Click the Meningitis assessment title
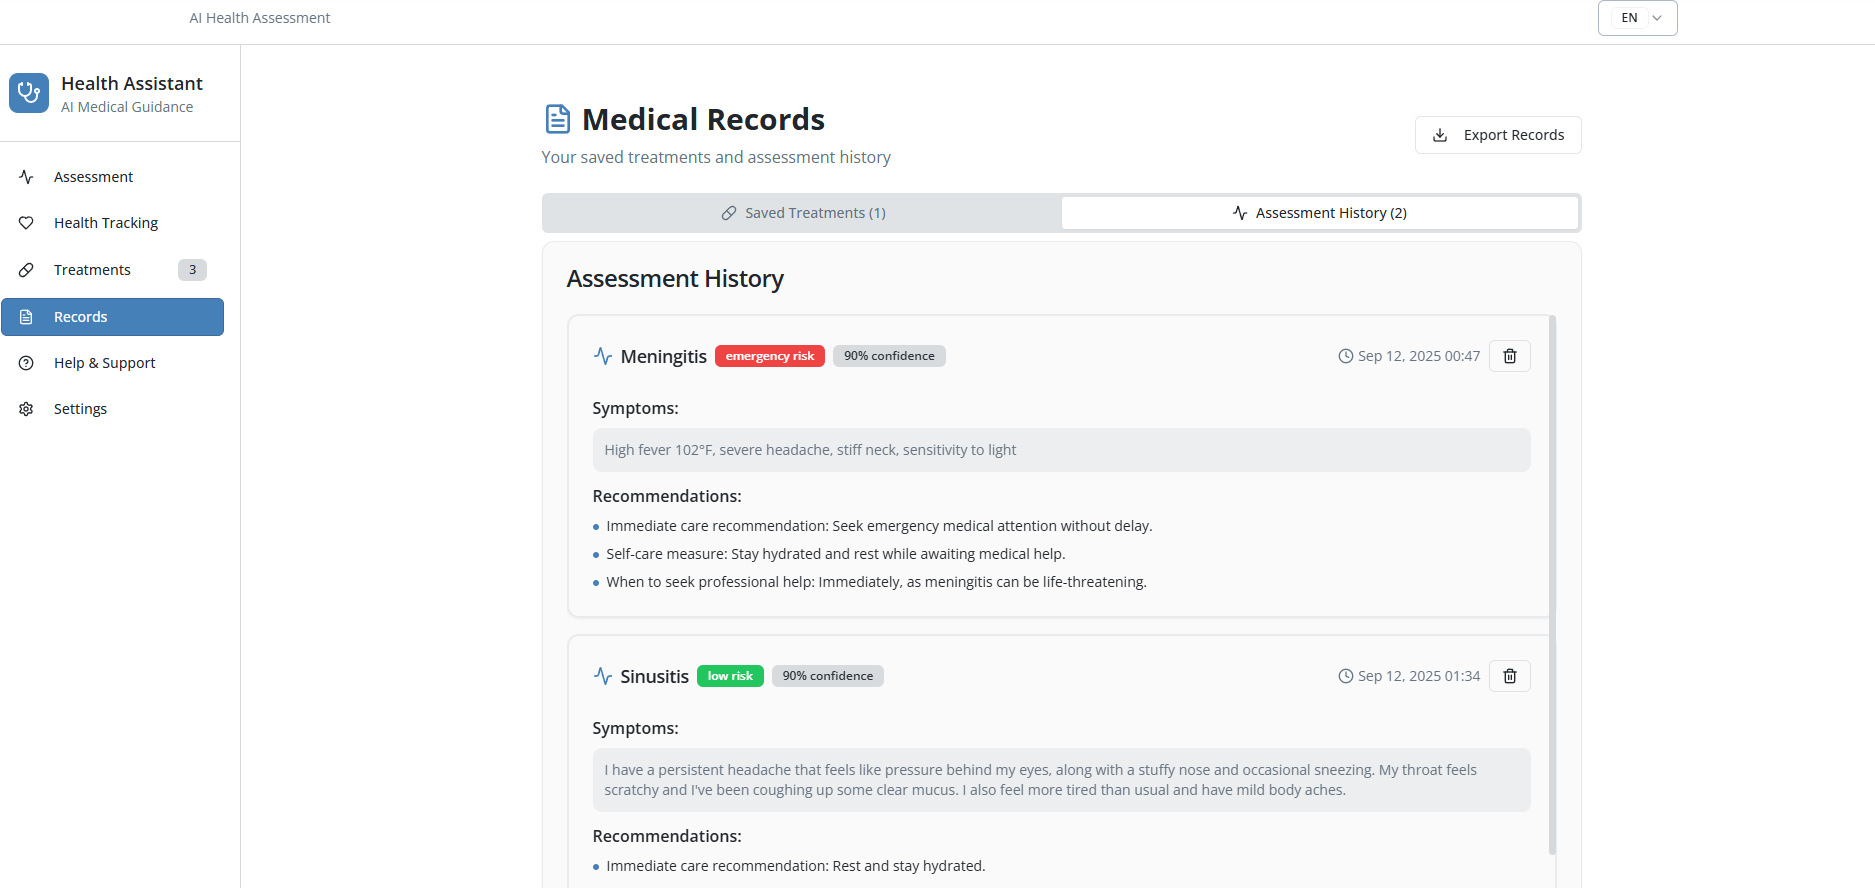Image resolution: width=1875 pixels, height=888 pixels. (x=664, y=356)
